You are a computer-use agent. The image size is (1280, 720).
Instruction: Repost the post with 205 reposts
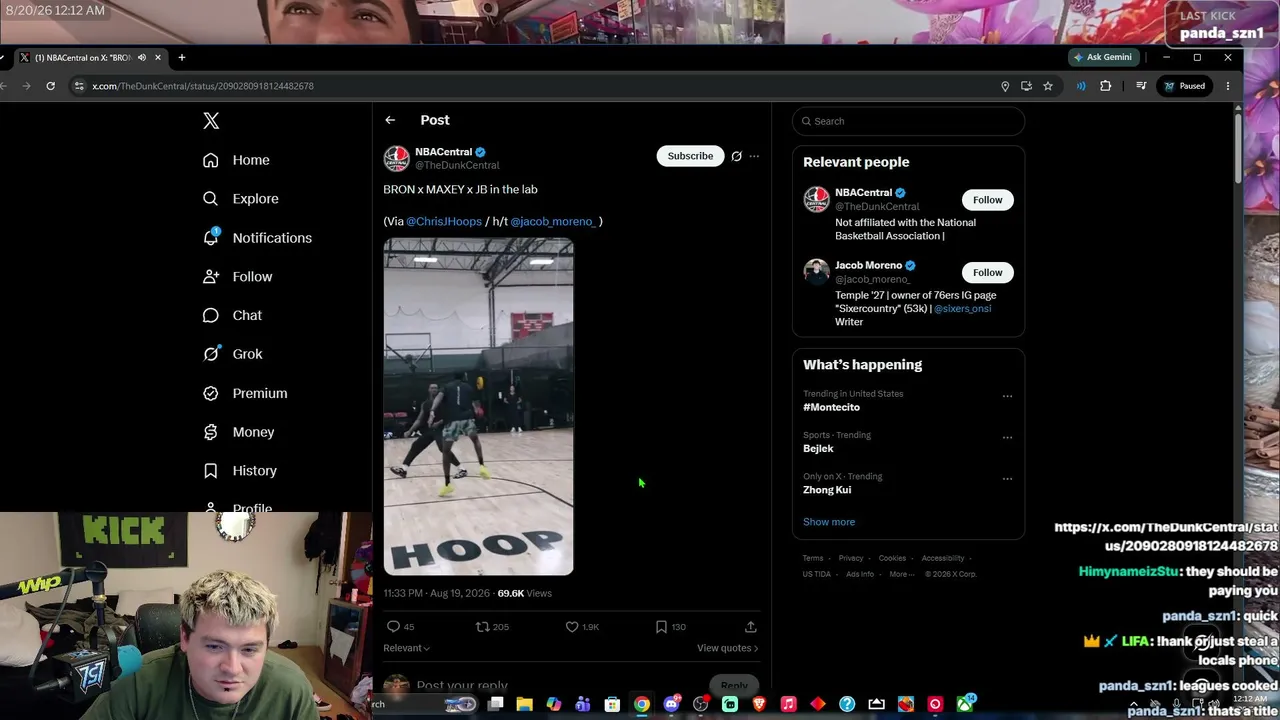point(482,627)
